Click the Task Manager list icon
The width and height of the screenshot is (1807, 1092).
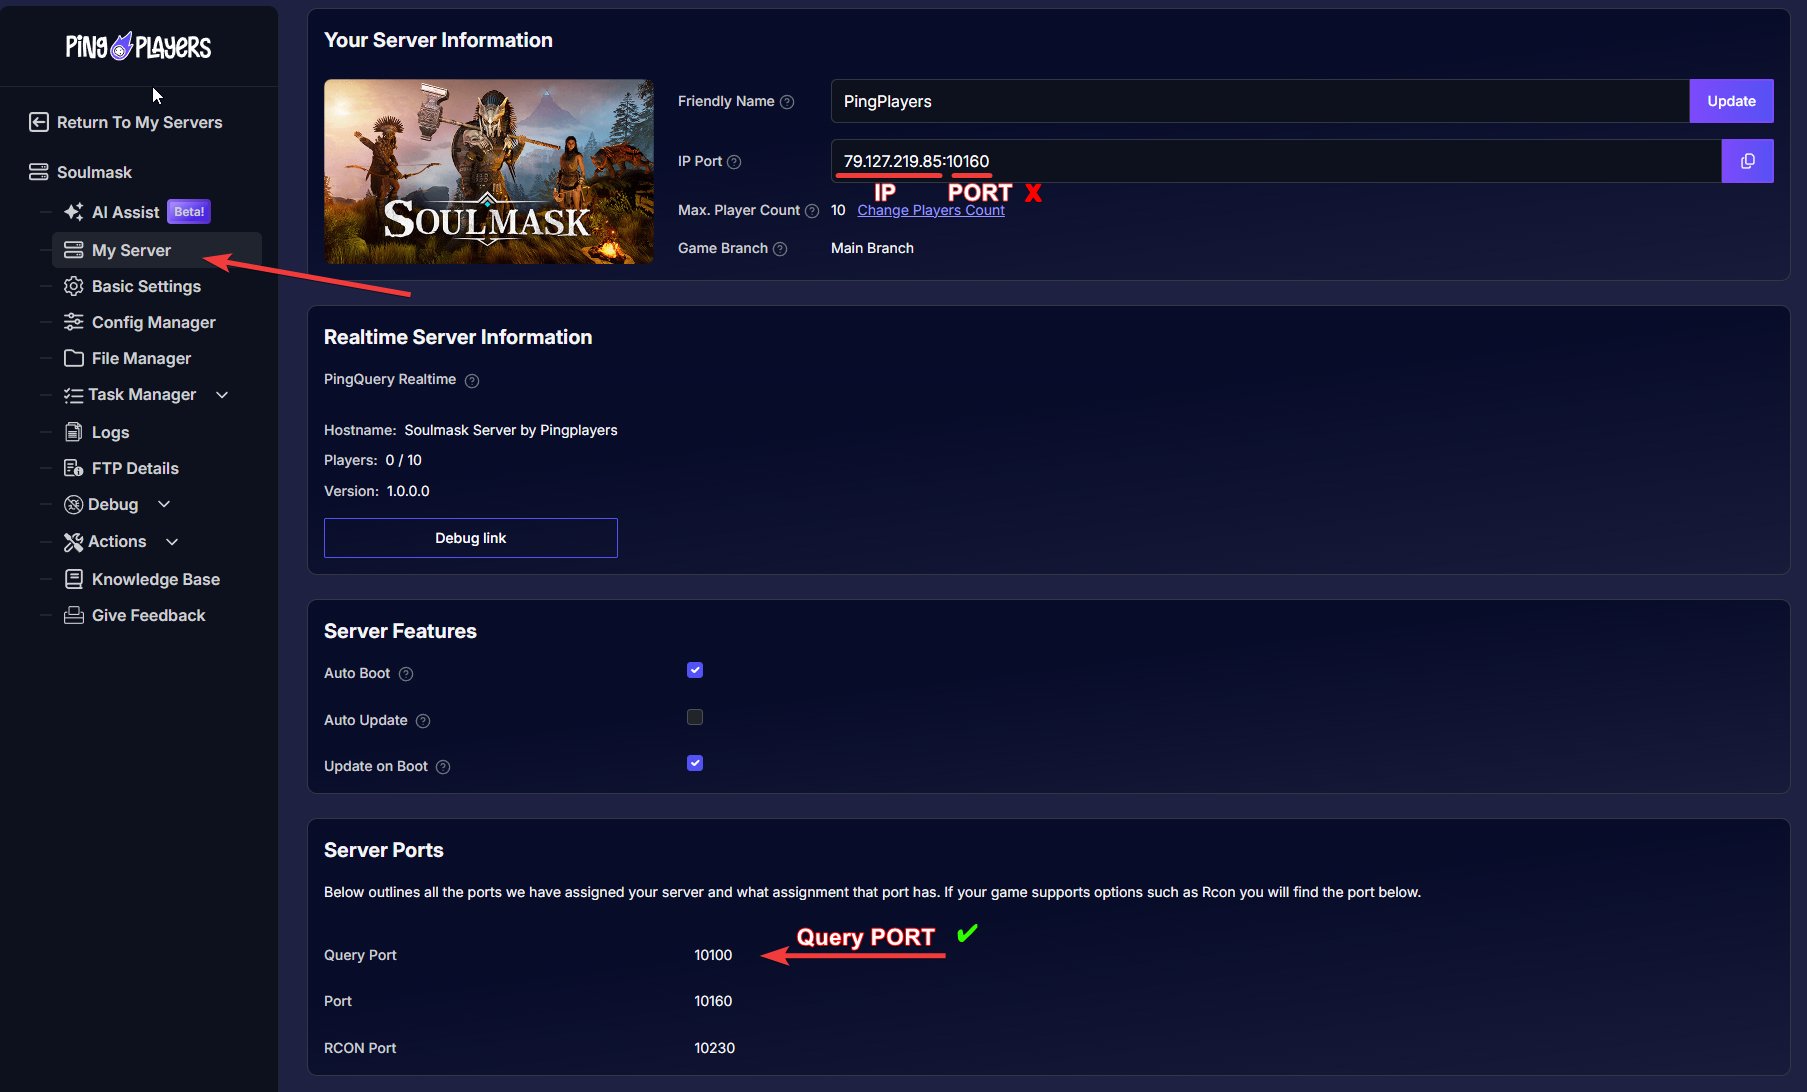point(73,395)
